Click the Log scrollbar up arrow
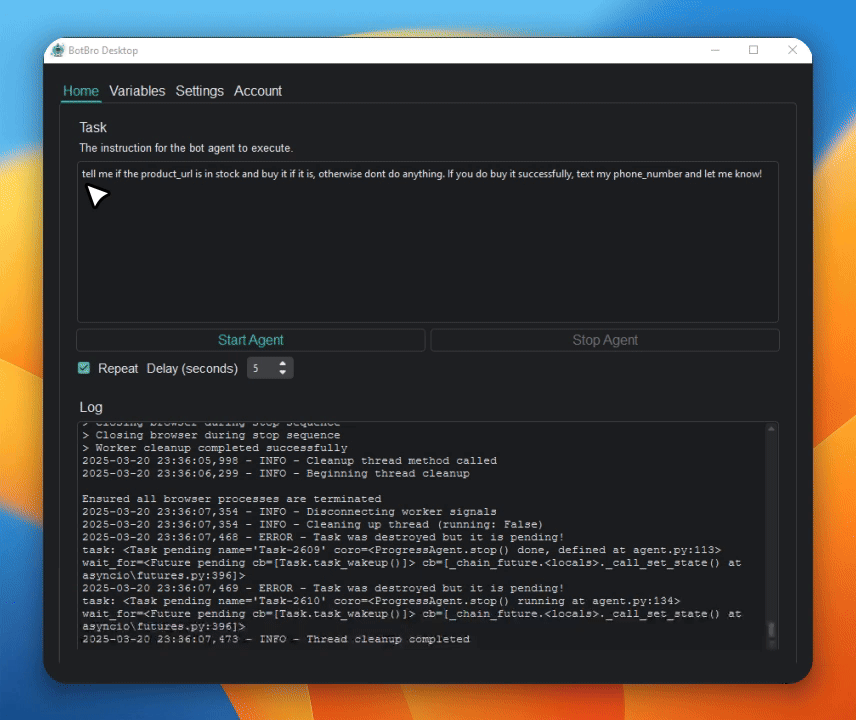 click(x=771, y=429)
